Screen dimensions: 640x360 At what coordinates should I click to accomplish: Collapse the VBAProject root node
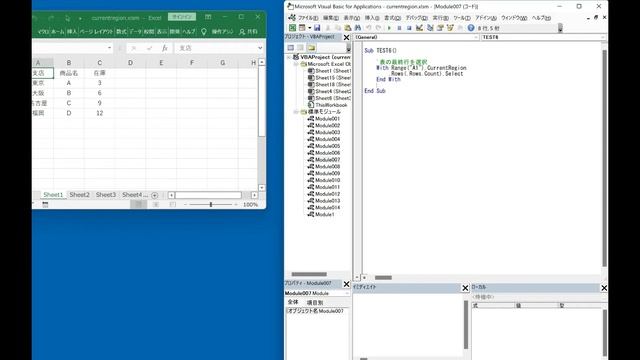[289, 57]
